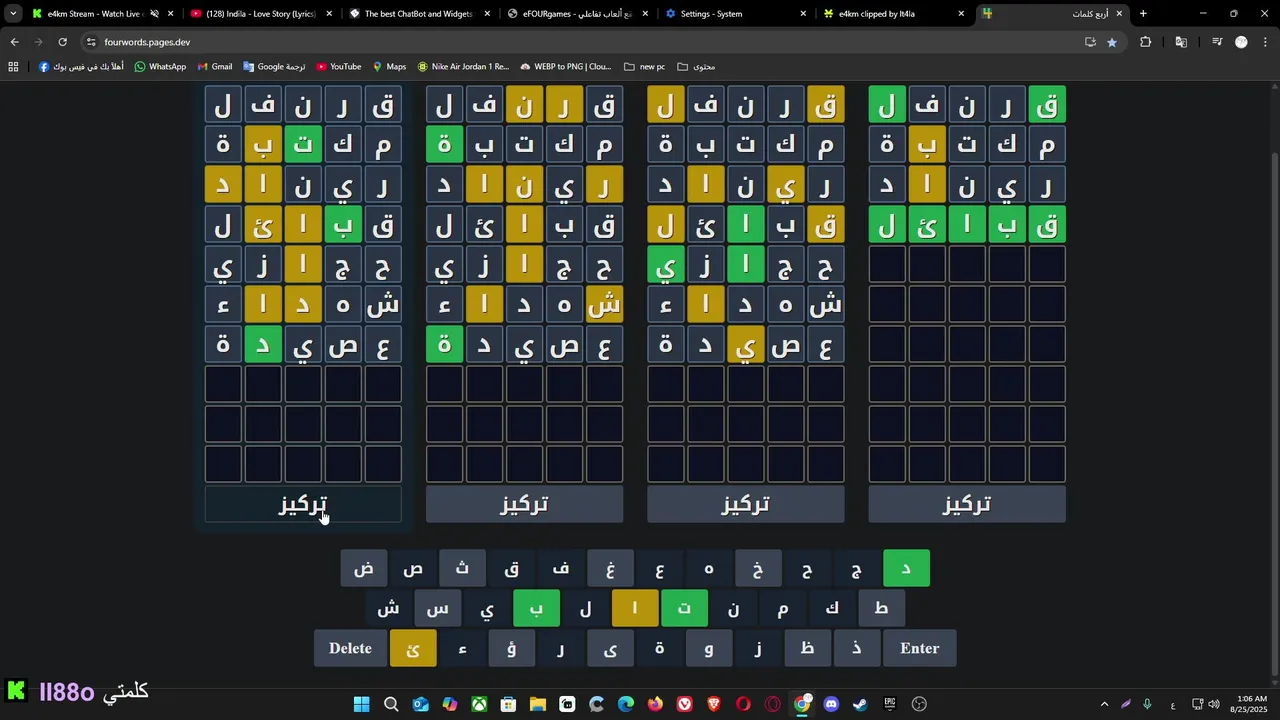The width and height of the screenshot is (1280, 720).
Task: Switch to e4km clipped by lt4la tab
Action: (894, 14)
